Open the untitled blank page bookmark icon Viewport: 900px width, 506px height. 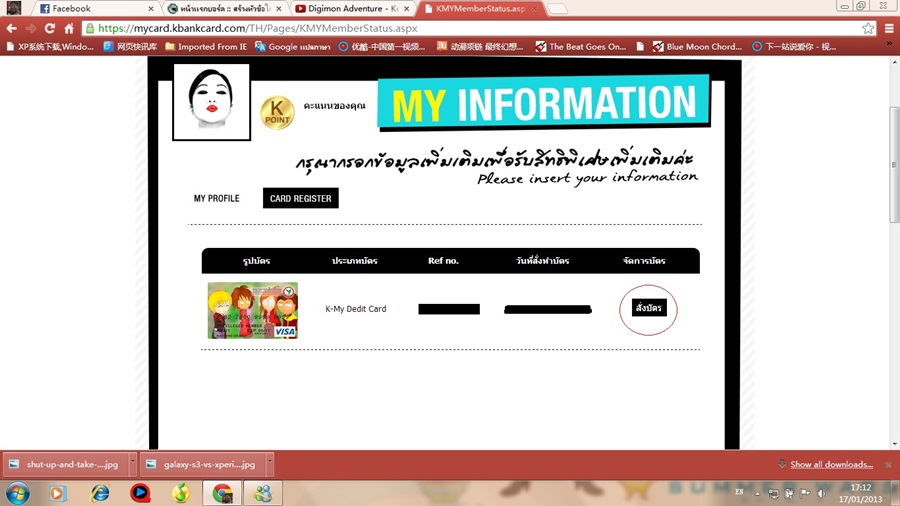pos(640,46)
